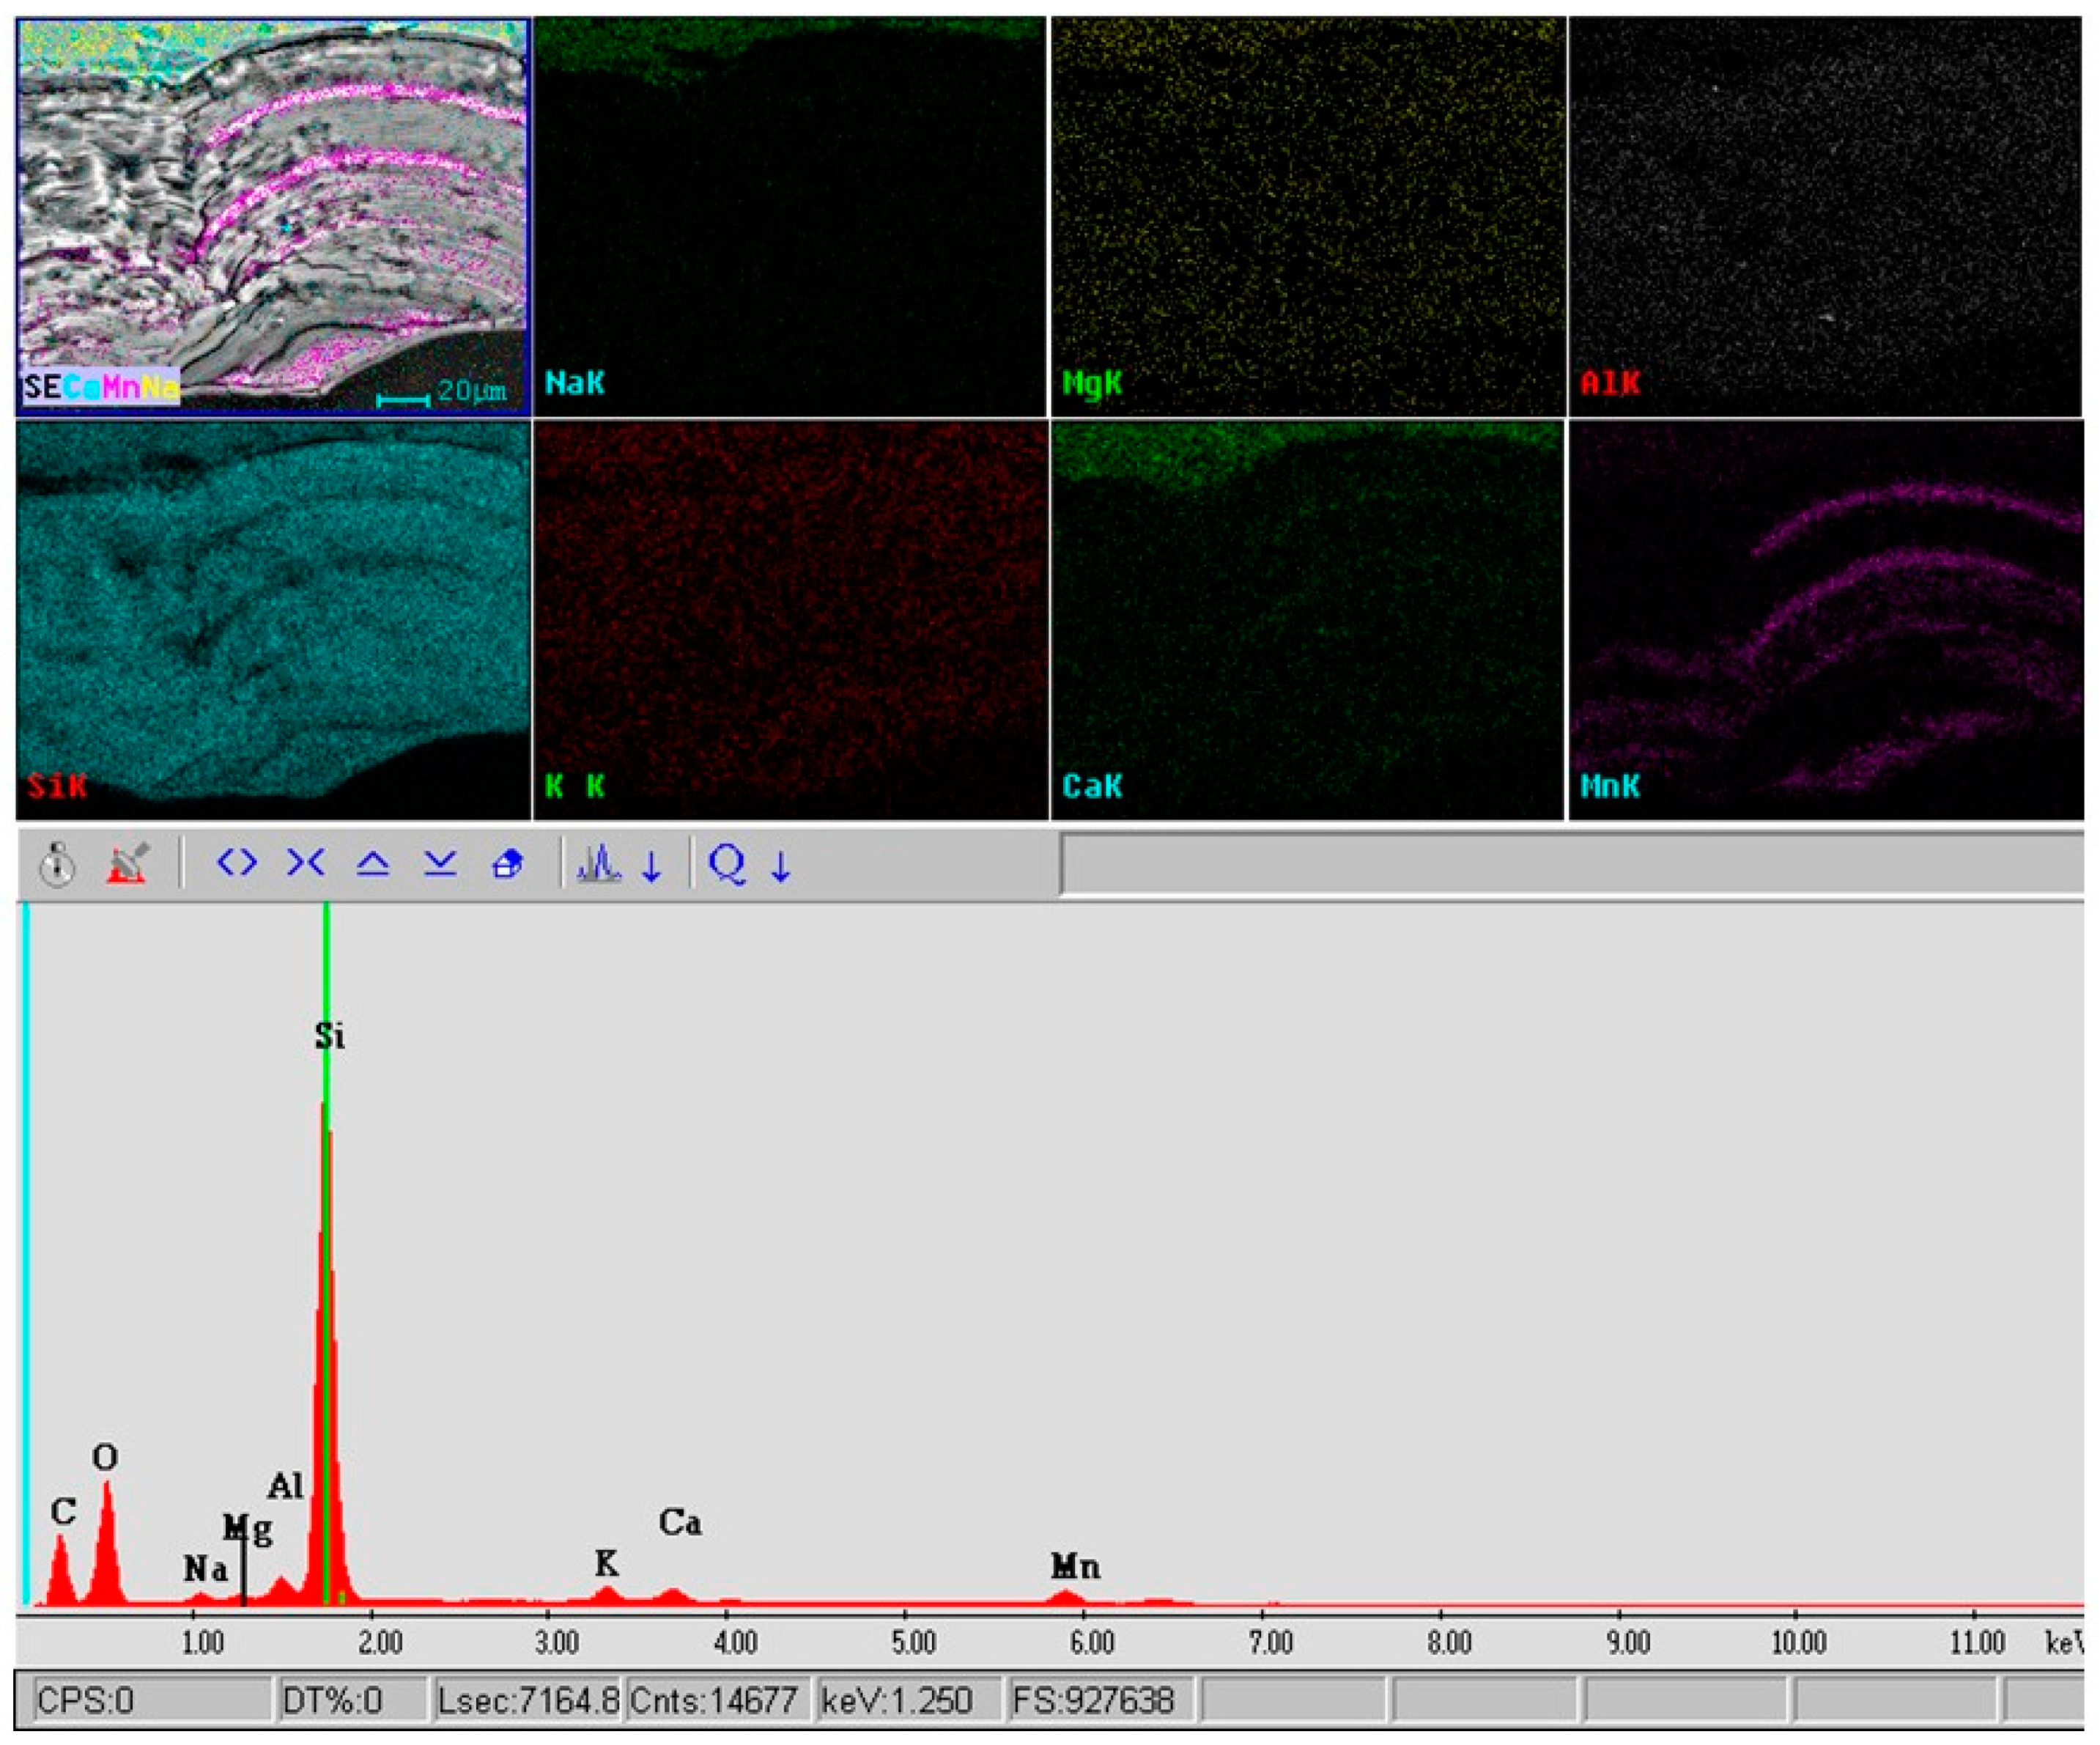The height and width of the screenshot is (1745, 2100).
Task: Click the green Si marker line
Action: pyautogui.click(x=327, y=1255)
